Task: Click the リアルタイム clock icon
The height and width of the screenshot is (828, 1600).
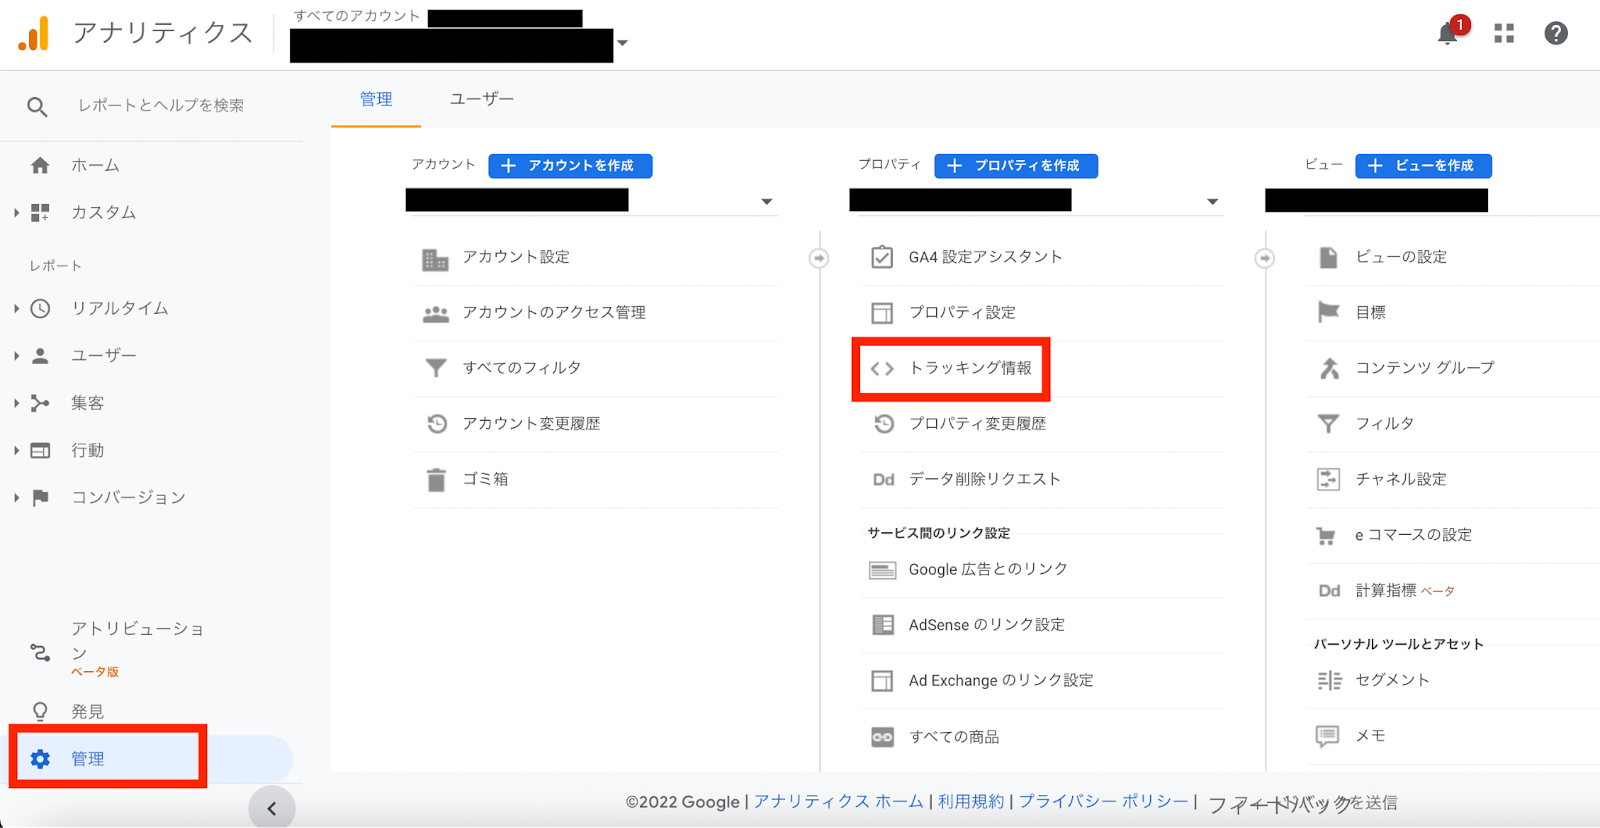Action: coord(40,308)
